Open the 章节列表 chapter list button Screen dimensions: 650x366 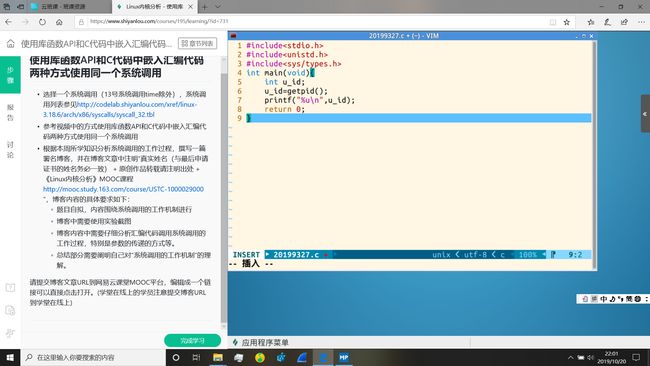click(197, 43)
